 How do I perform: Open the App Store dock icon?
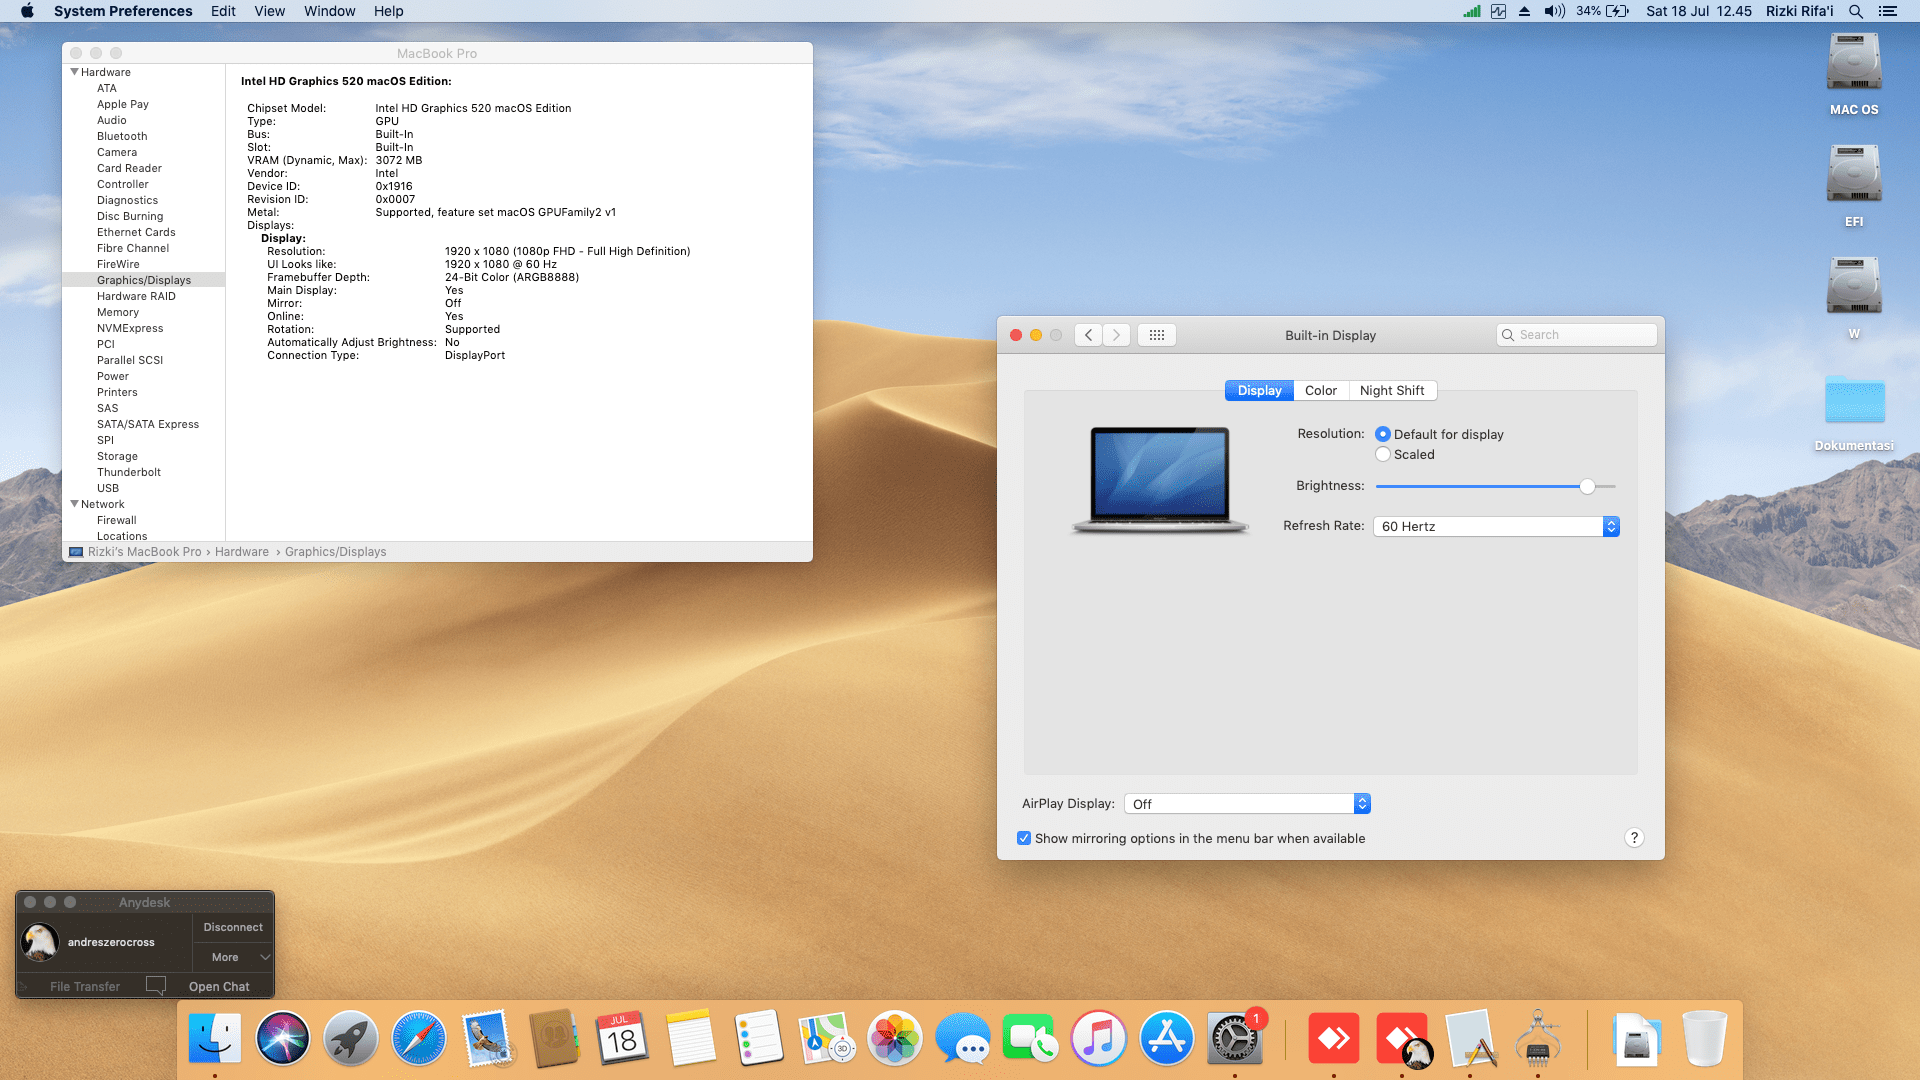[x=1166, y=1039]
